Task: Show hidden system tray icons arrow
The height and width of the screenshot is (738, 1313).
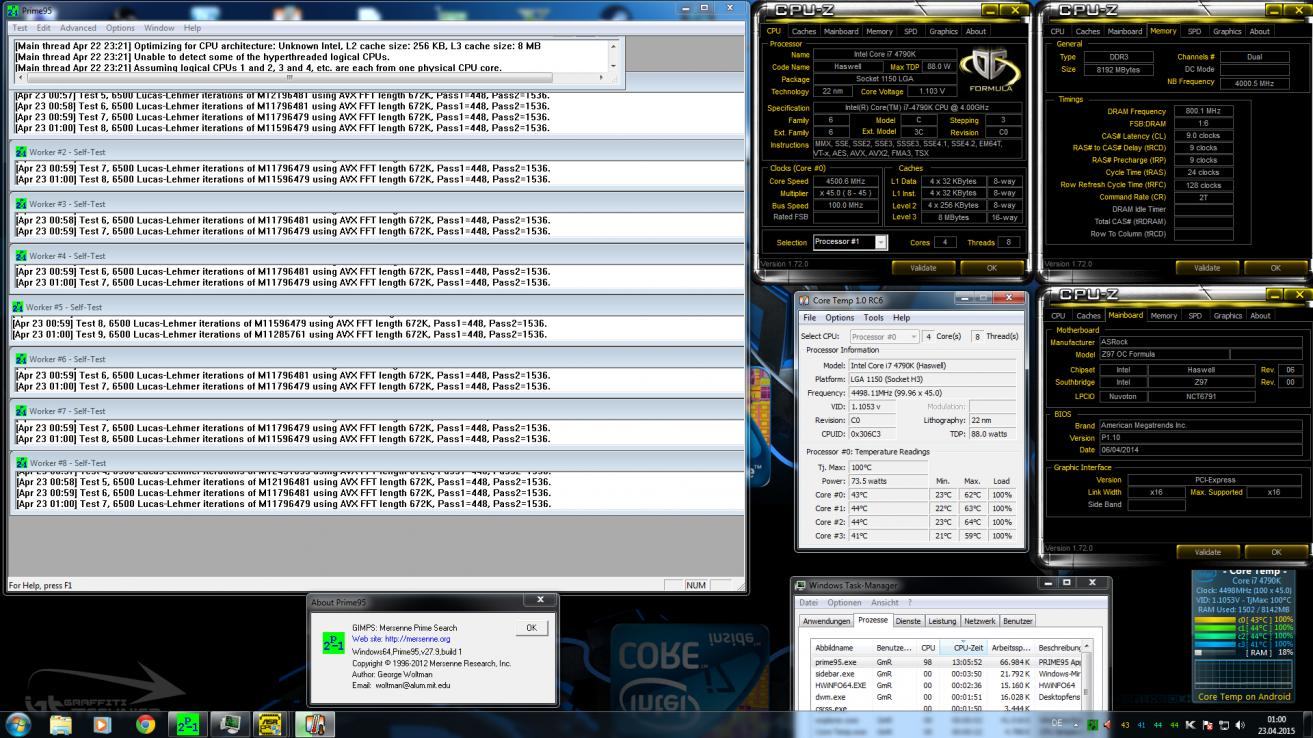Action: (1077, 724)
